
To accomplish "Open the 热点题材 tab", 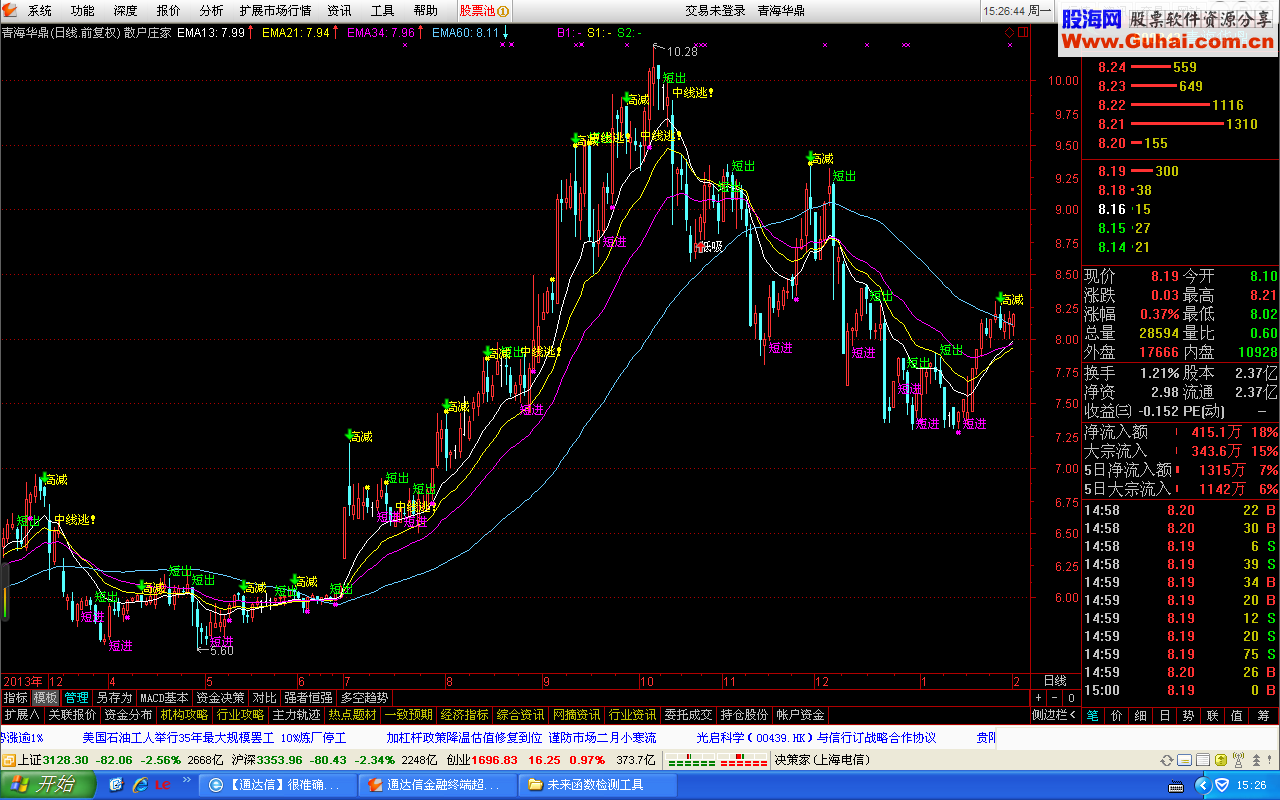I will (353, 715).
